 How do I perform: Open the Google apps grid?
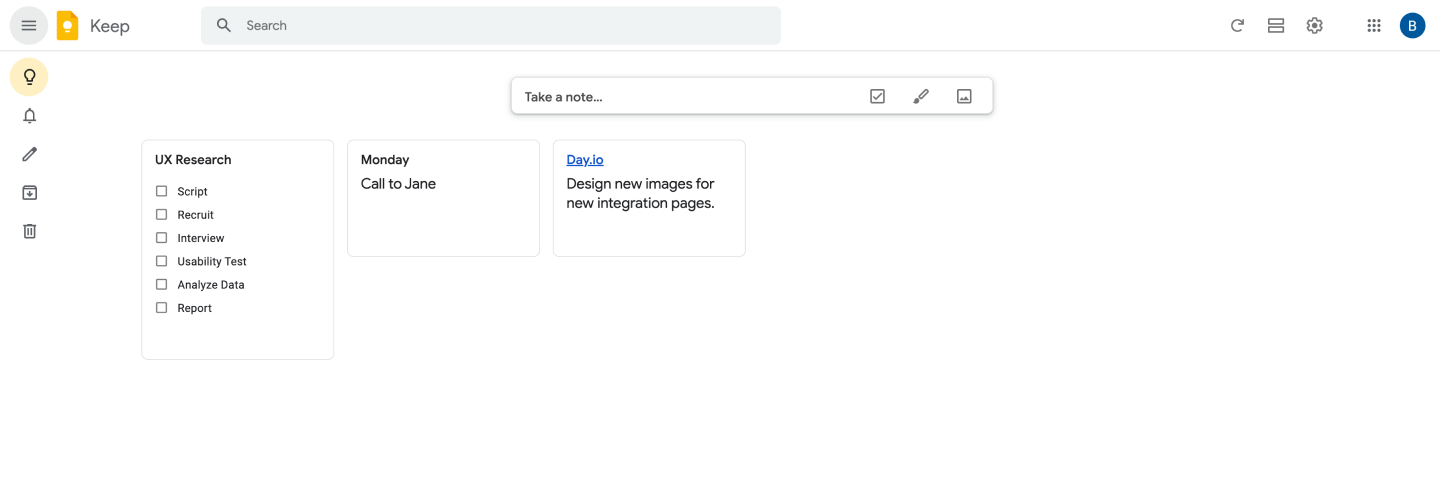(1374, 26)
